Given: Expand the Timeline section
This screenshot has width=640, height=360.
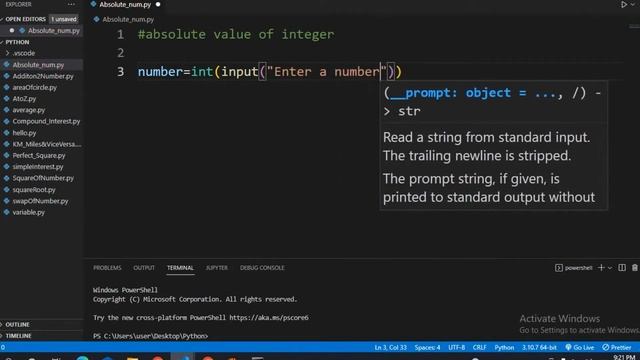Looking at the screenshot, I should pyautogui.click(x=17, y=336).
